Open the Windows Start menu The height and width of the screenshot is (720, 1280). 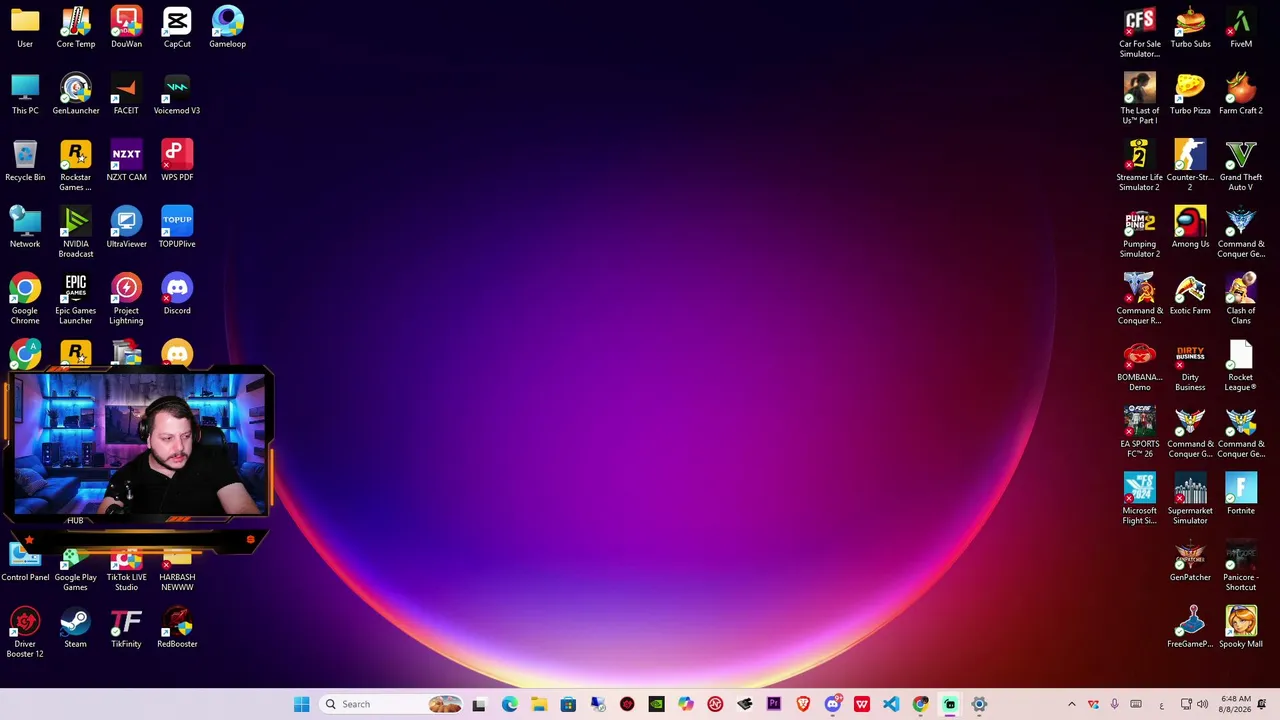pyautogui.click(x=301, y=704)
